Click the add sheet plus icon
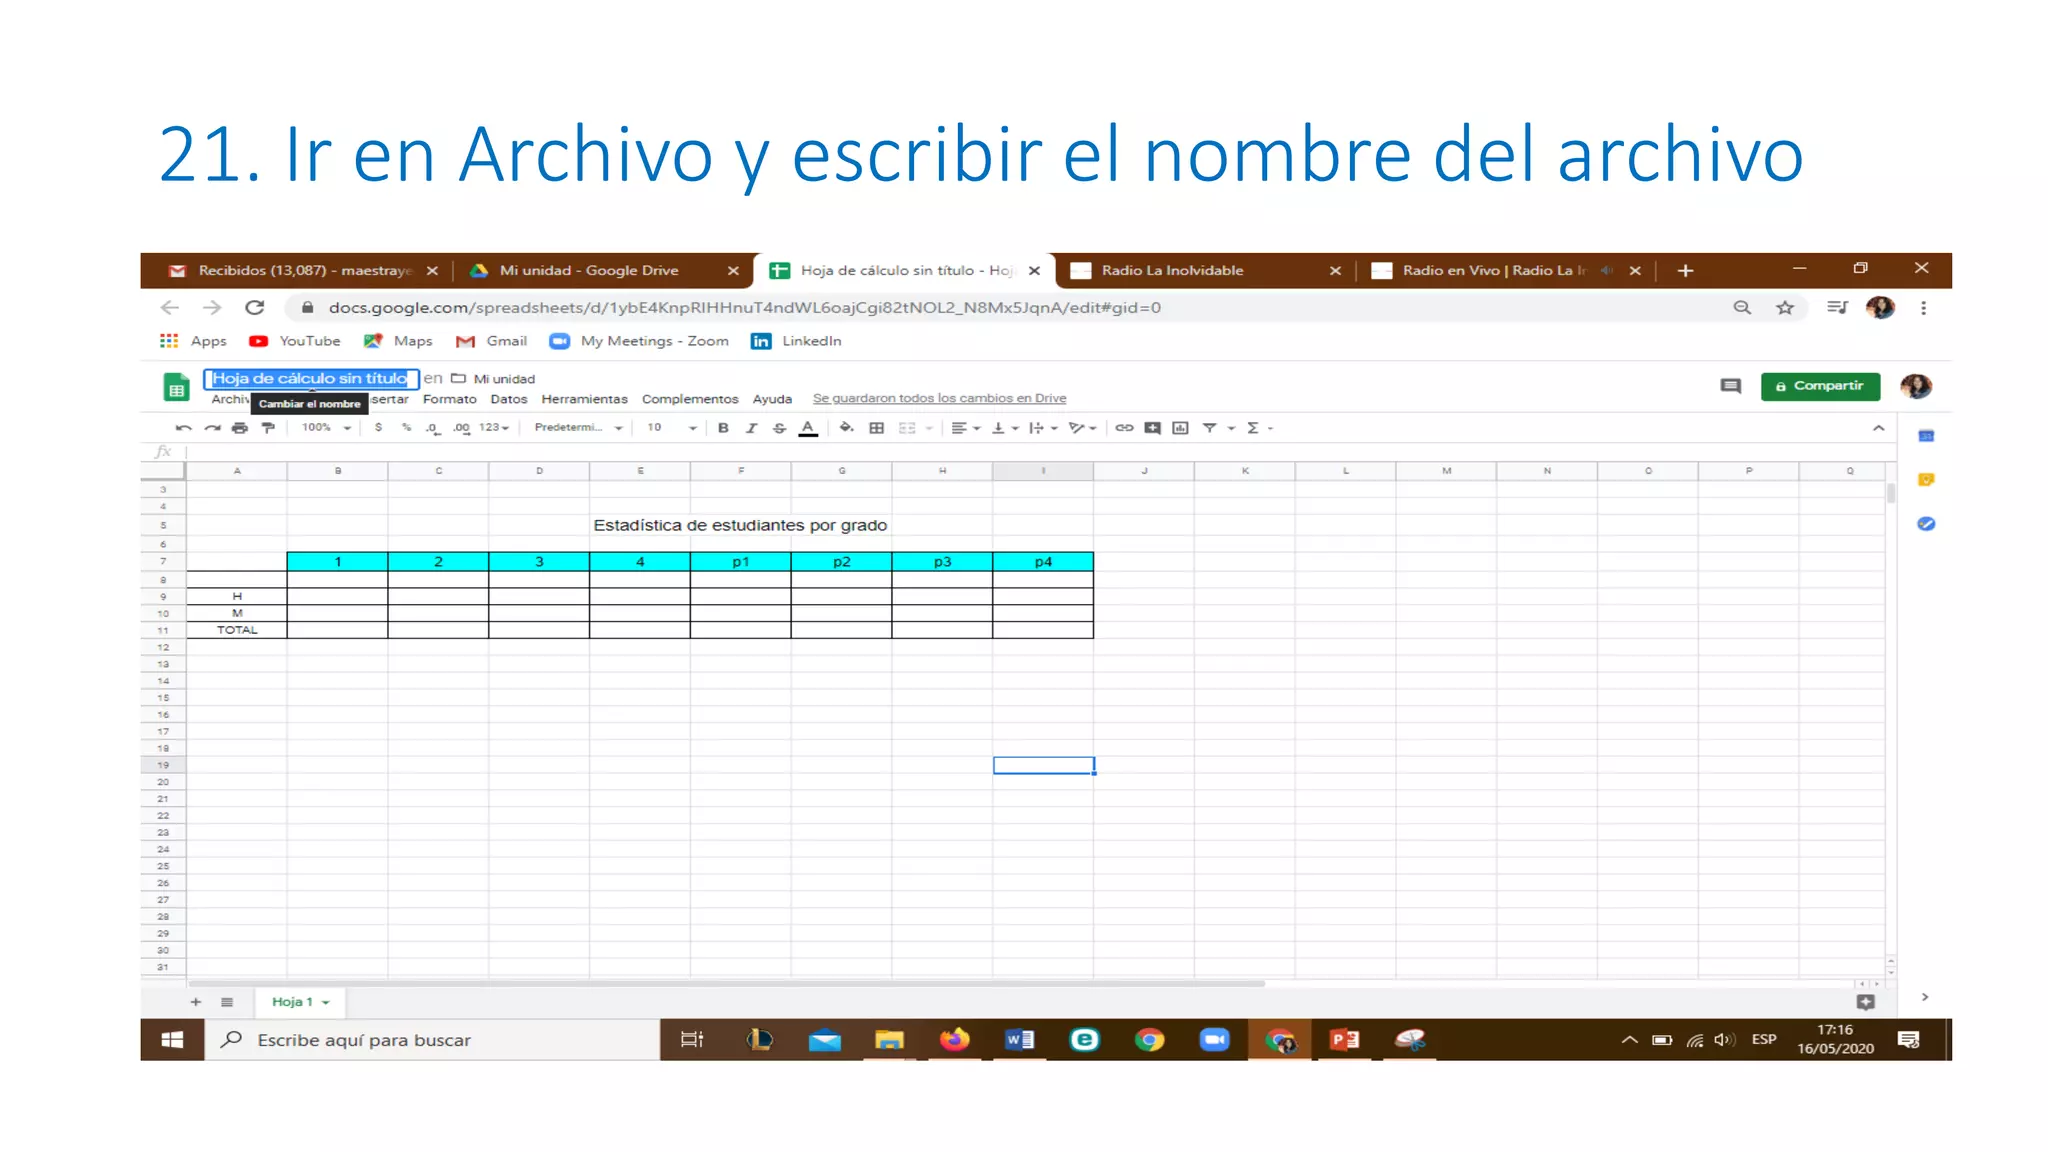Image resolution: width=2048 pixels, height=1152 pixels. 196,1002
